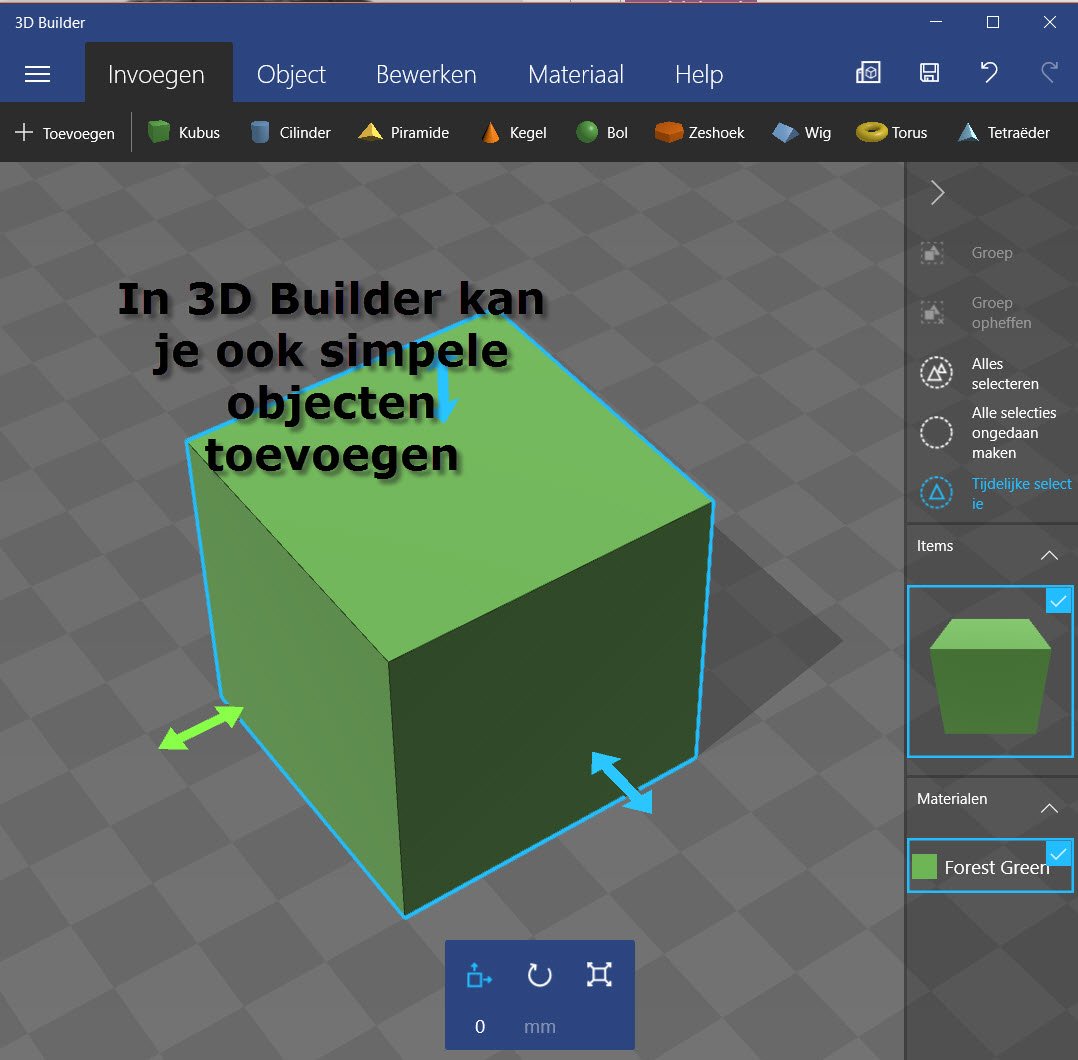Uncheck the Forest Green material checkmark
This screenshot has height=1060, width=1078.
pos(1059,853)
